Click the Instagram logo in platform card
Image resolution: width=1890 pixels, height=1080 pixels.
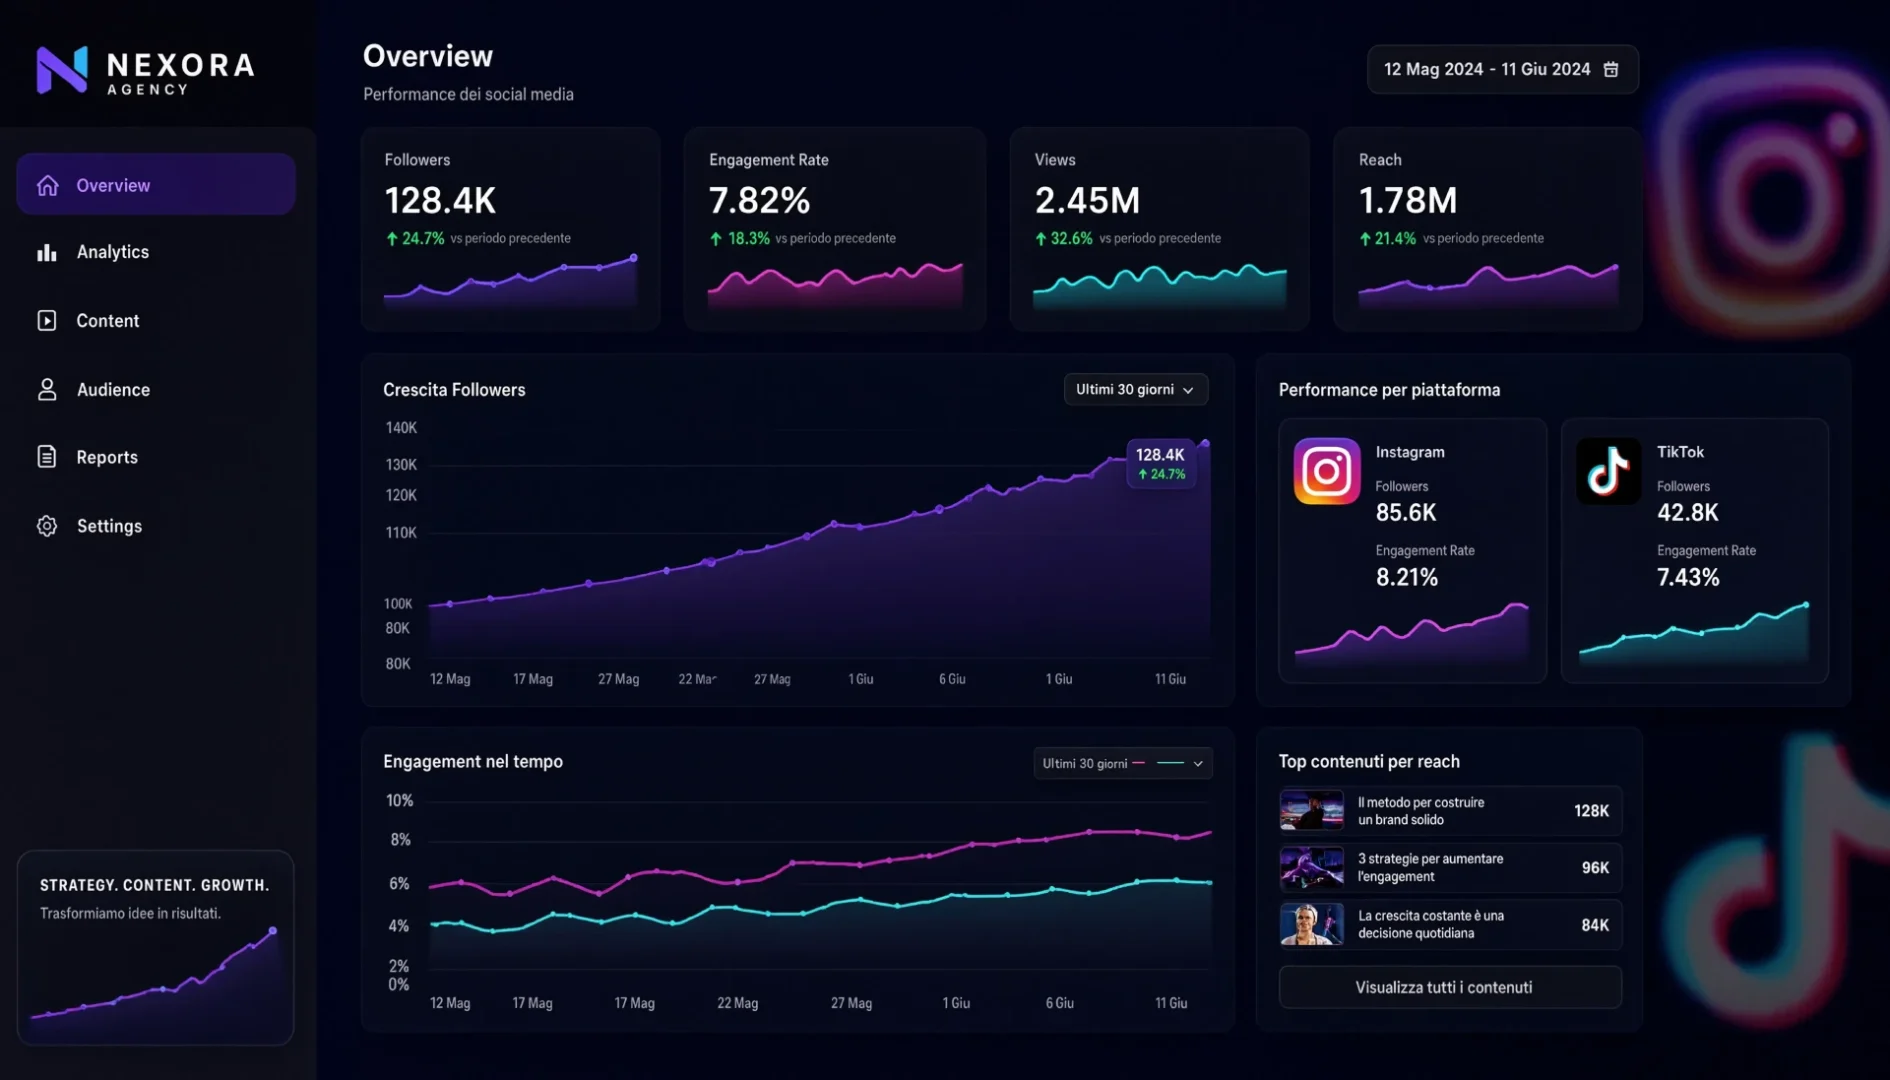coord(1327,471)
